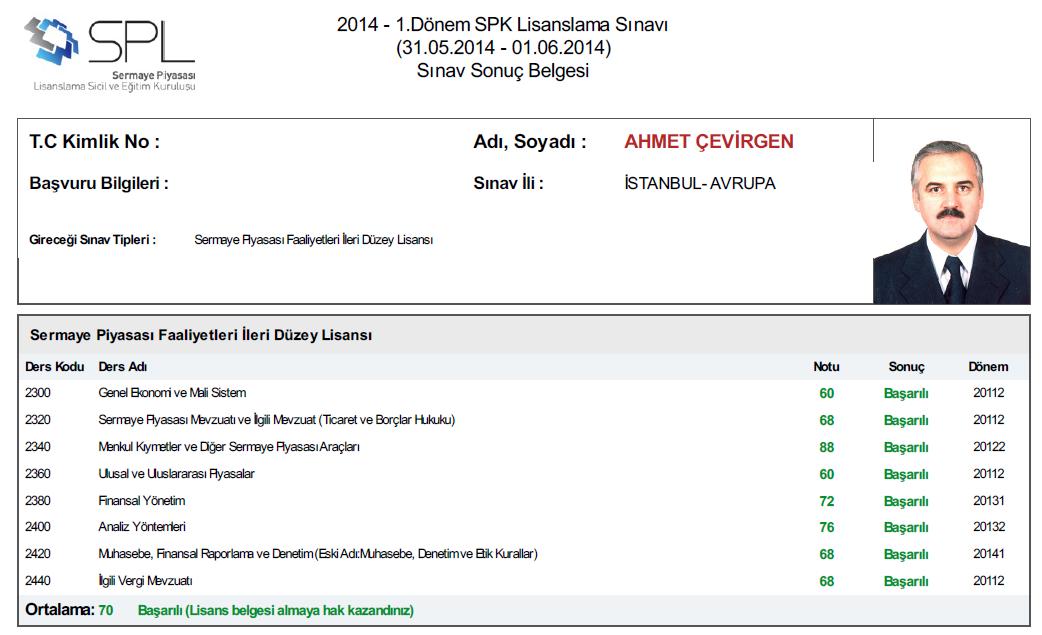
Task: Select course 'Finansal Yönetim'
Action: click(x=142, y=501)
